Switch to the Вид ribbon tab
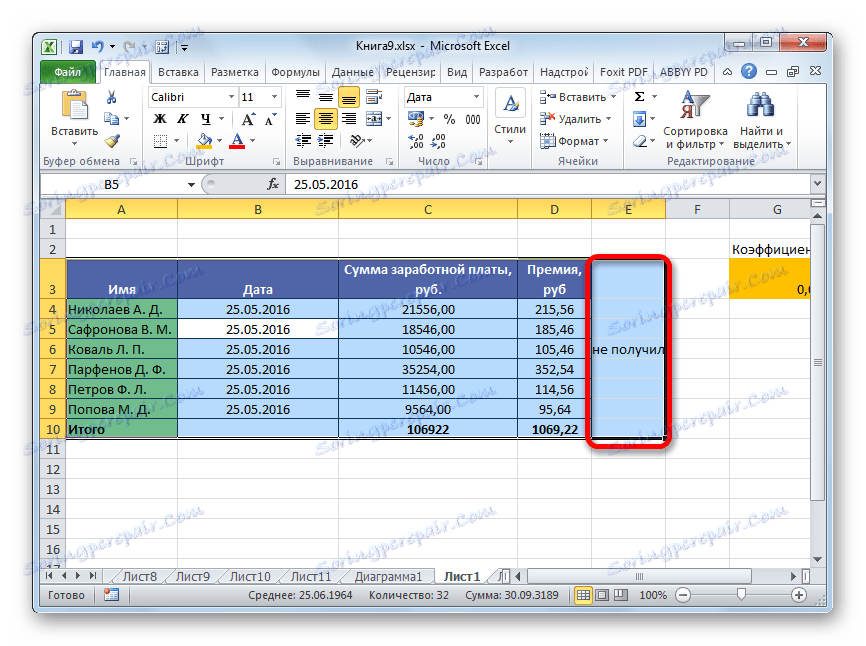Viewport: 866px width, 646px height. pyautogui.click(x=457, y=72)
